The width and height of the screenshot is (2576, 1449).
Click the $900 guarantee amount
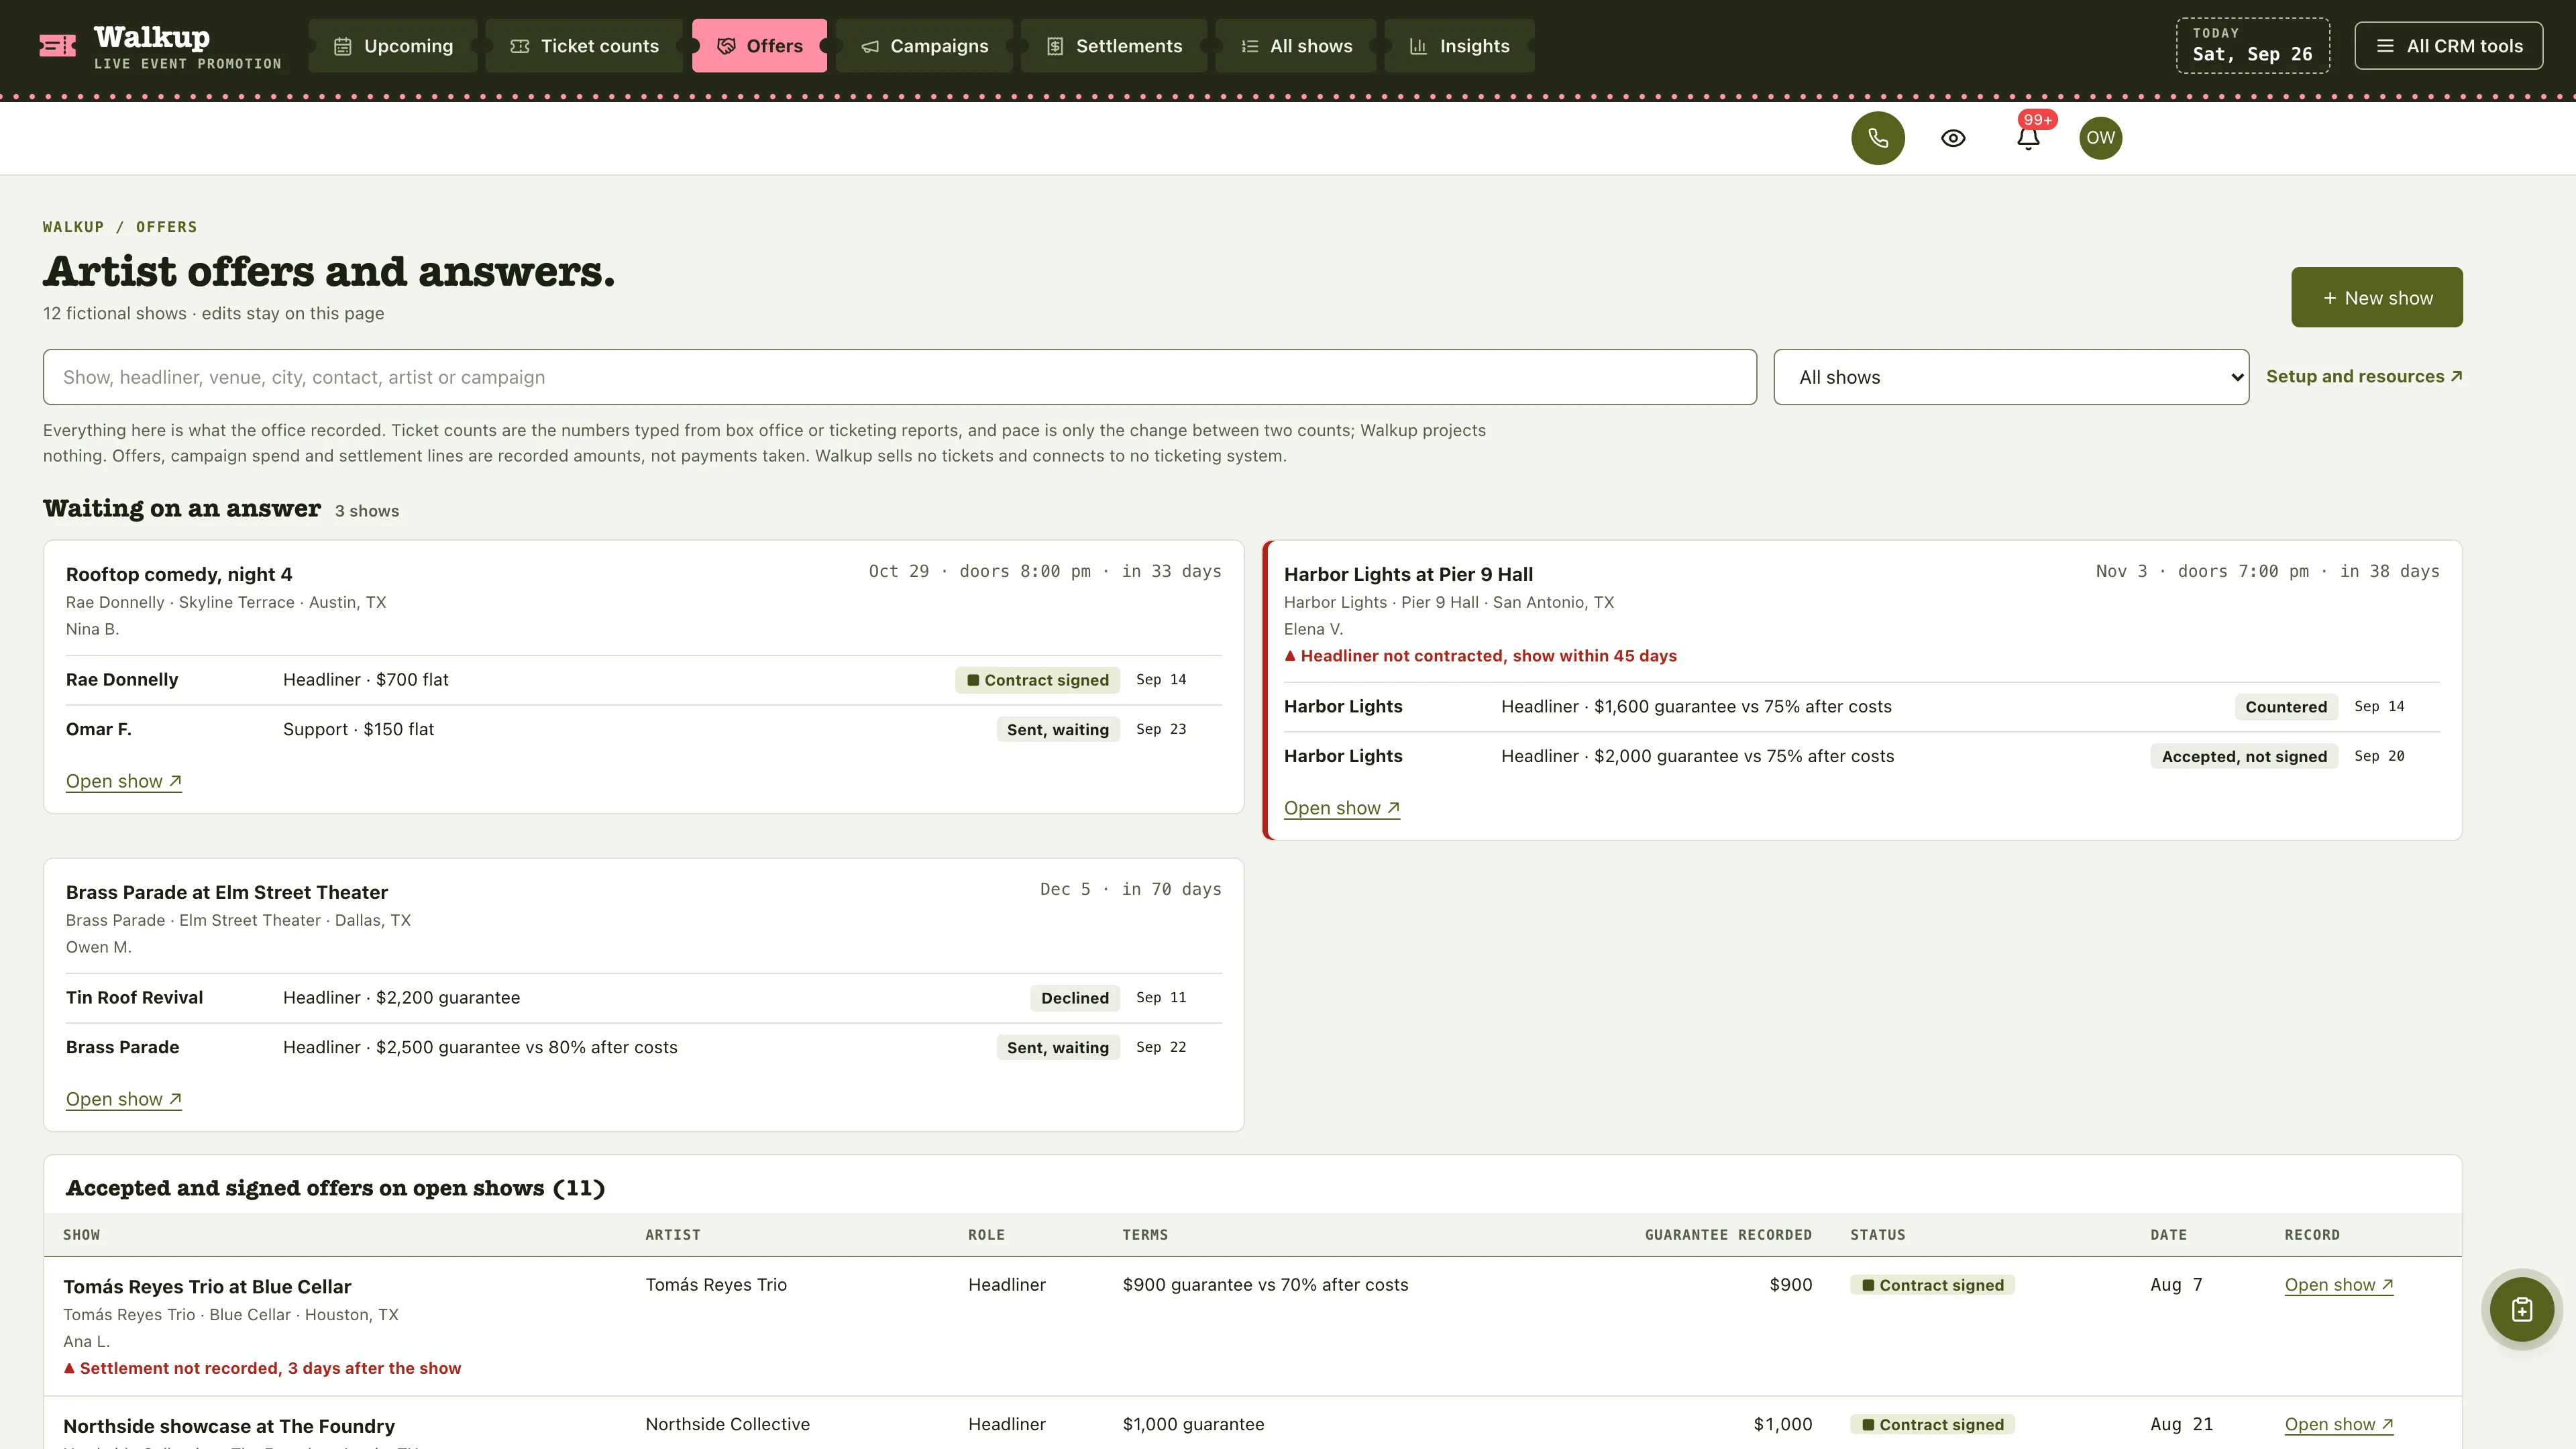click(1790, 1285)
